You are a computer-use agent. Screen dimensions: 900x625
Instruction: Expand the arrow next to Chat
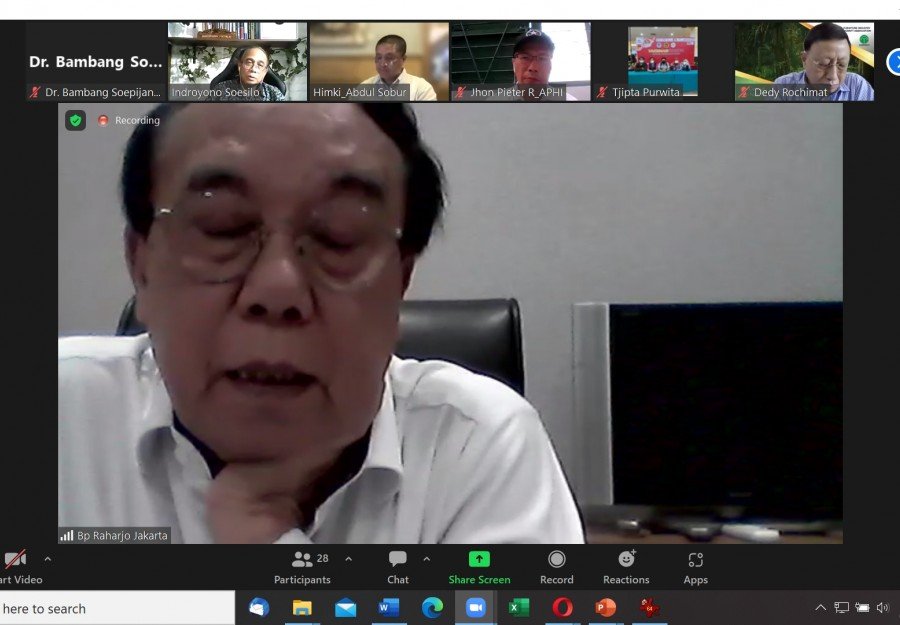point(426,559)
